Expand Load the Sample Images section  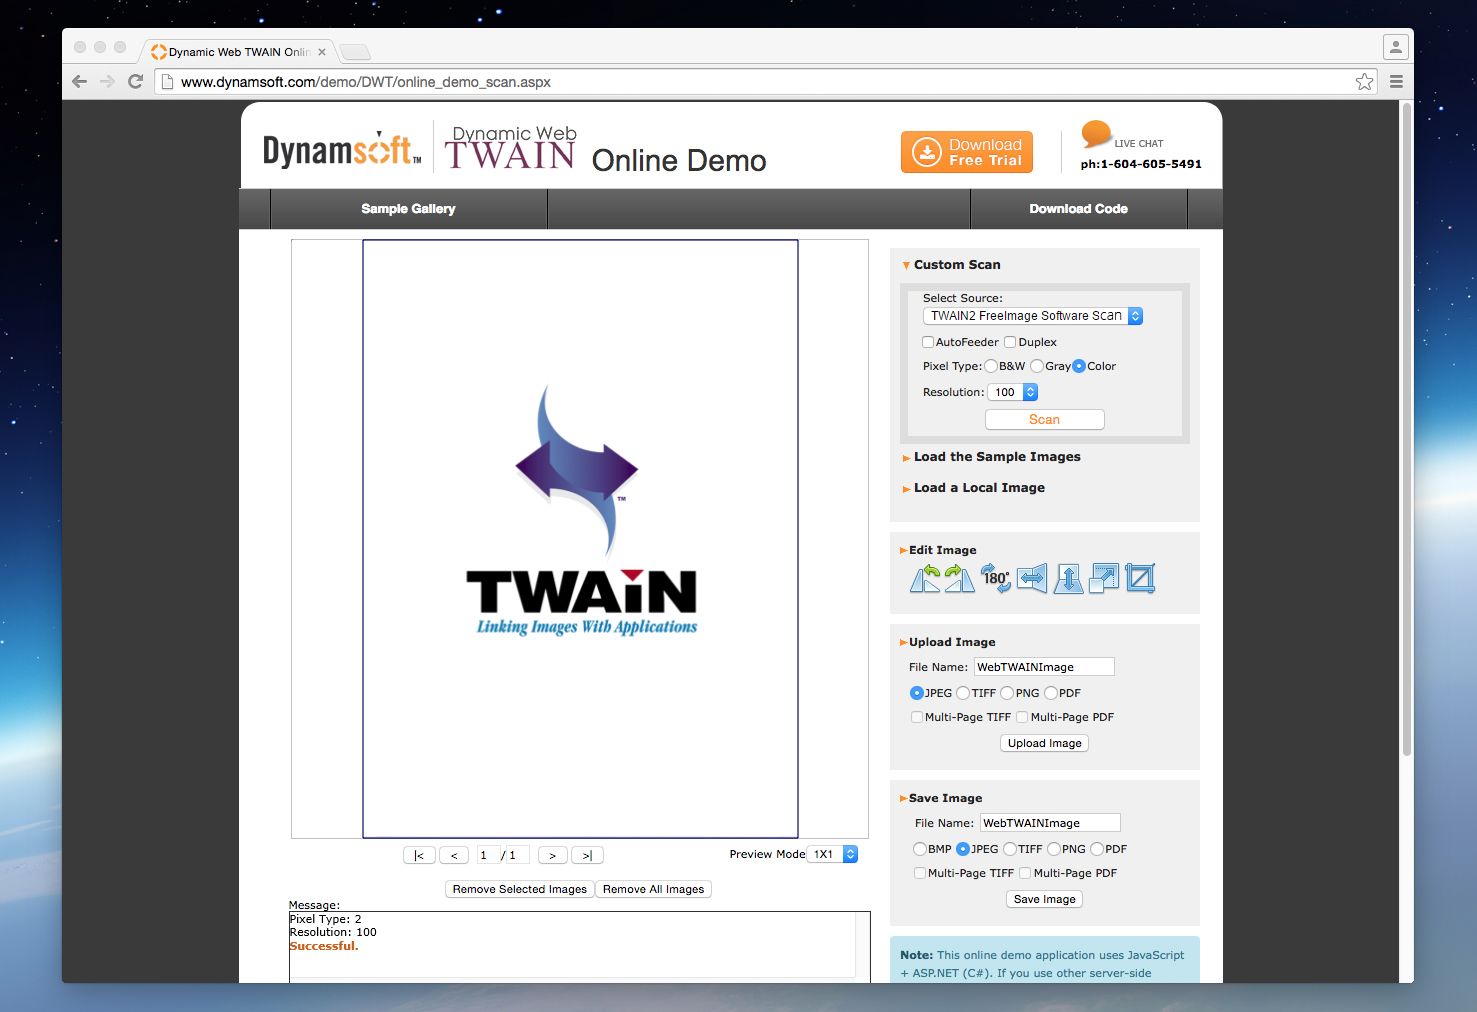pos(996,457)
